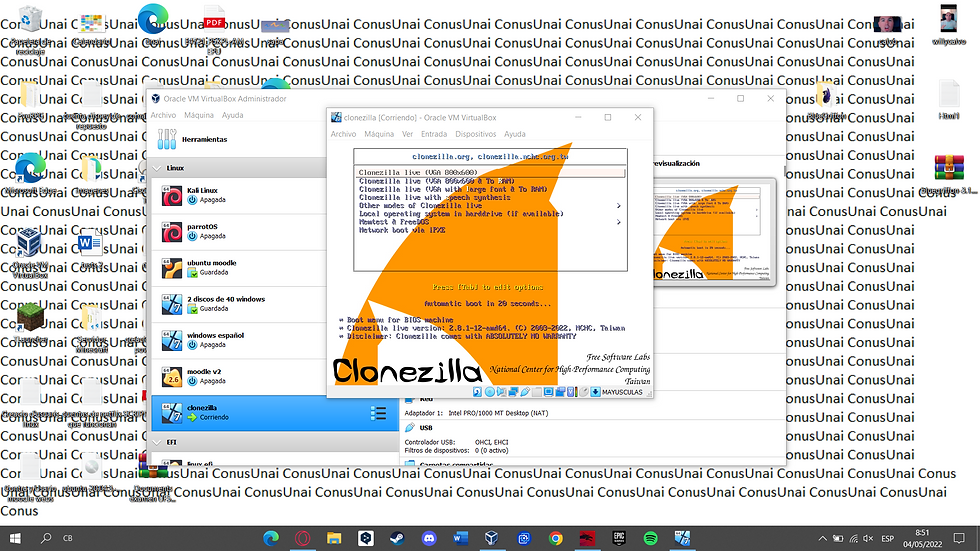Select Local operating system in harddrive entry
The image size is (980, 551).
(461, 214)
